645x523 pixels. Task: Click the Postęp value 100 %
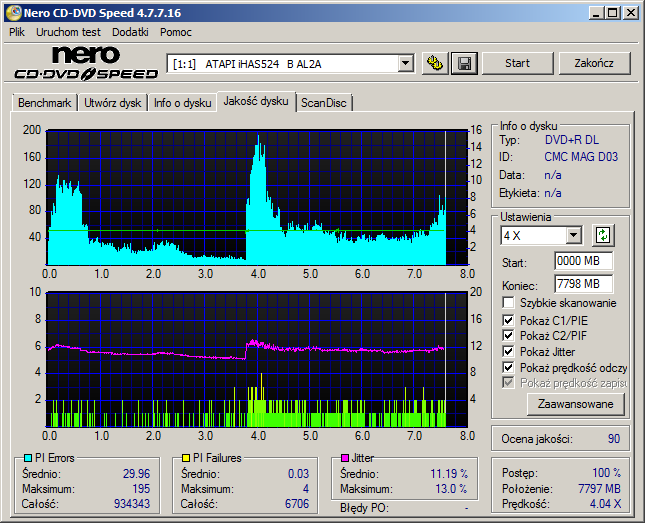[x=607, y=473]
